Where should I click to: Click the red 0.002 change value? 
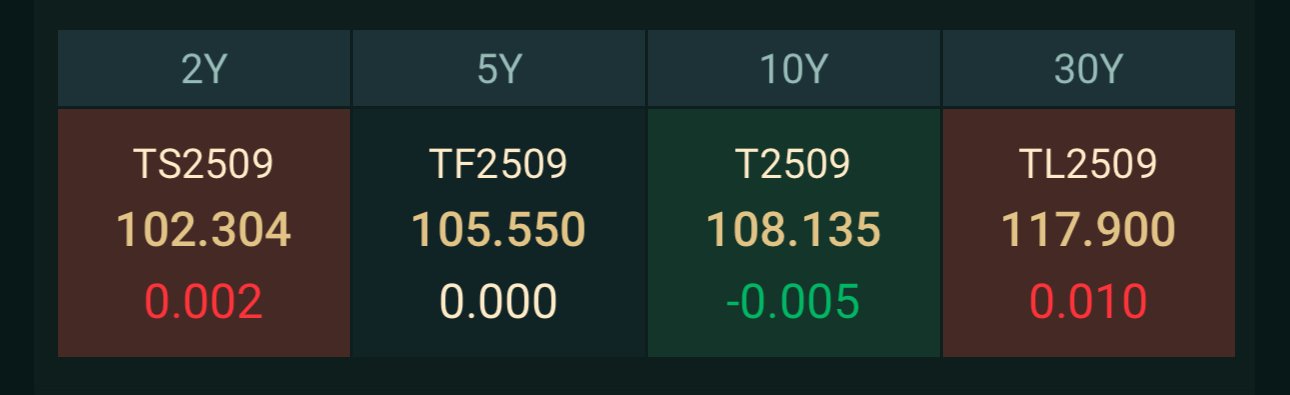(204, 302)
